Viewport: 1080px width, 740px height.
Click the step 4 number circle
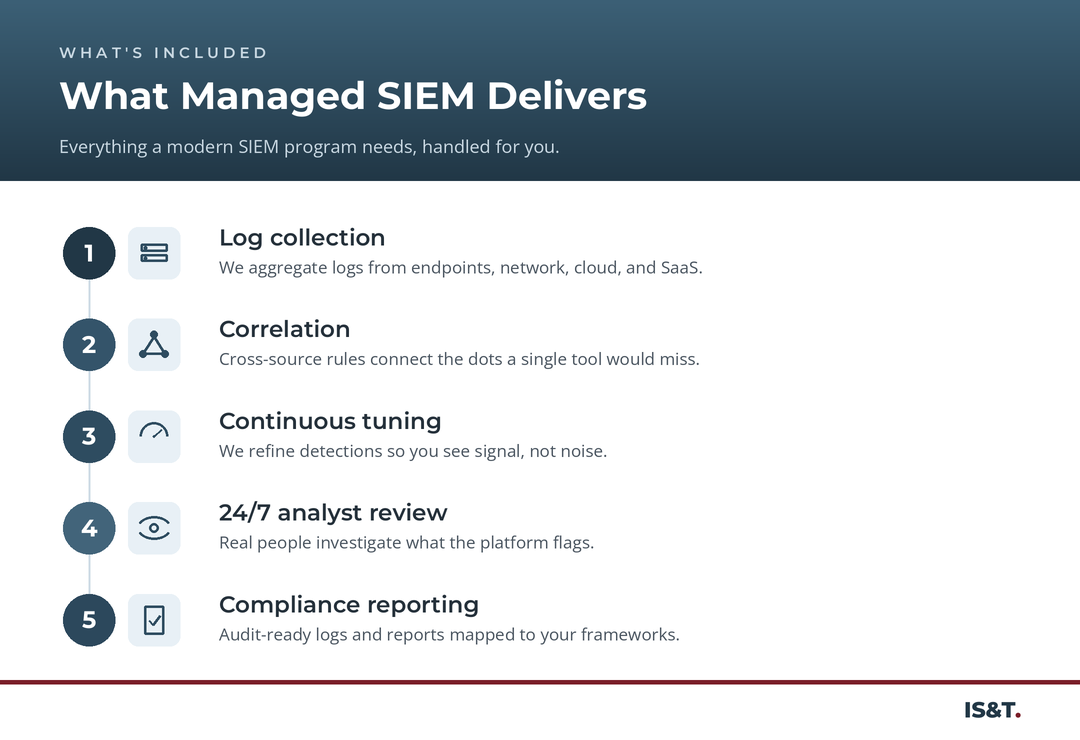tap(89, 528)
